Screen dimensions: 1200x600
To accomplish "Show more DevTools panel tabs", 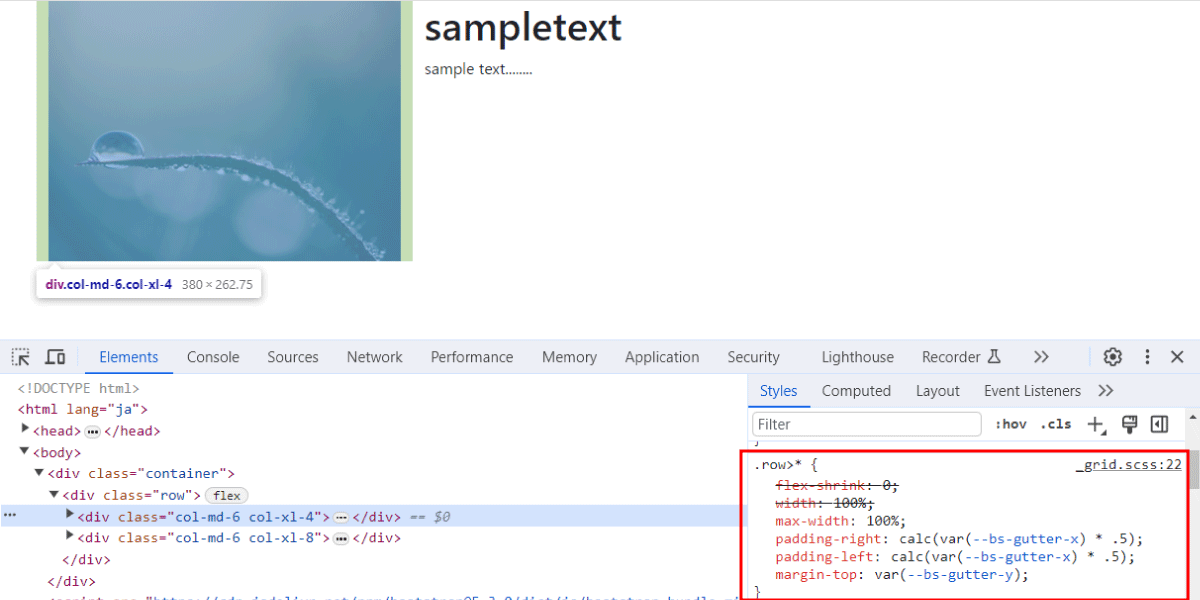I will coord(1041,357).
